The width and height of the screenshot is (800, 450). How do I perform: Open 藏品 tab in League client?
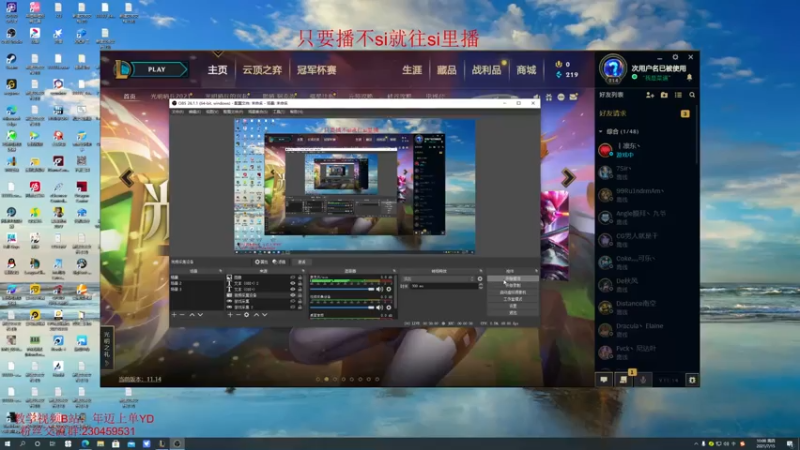[x=446, y=70]
